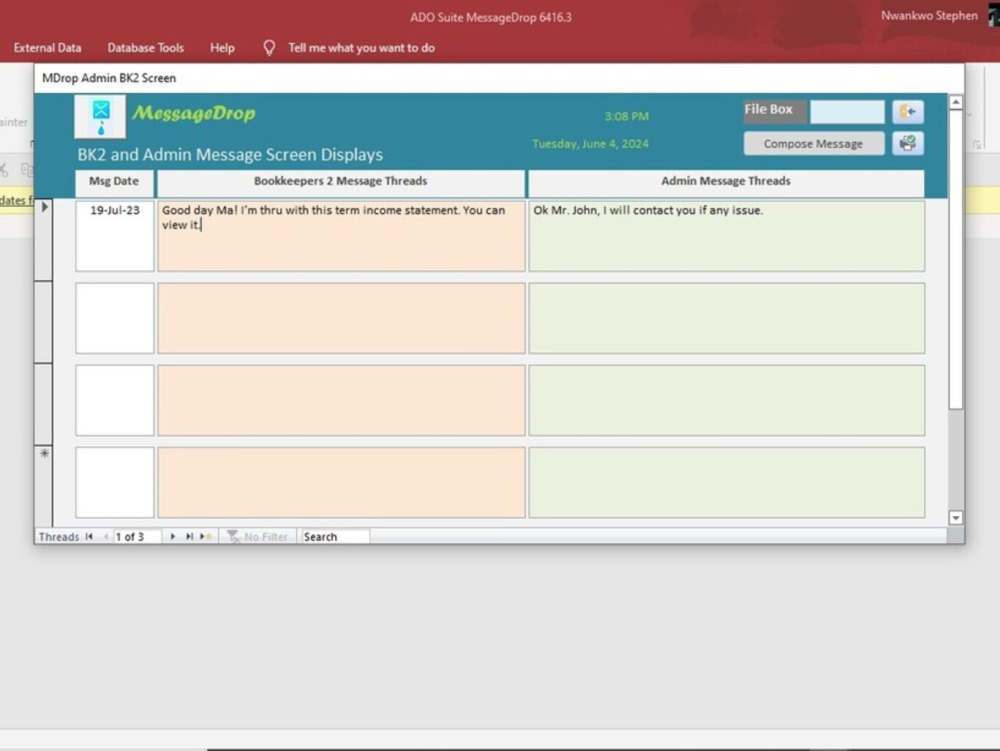Click the 3:08 PM time display

627,116
